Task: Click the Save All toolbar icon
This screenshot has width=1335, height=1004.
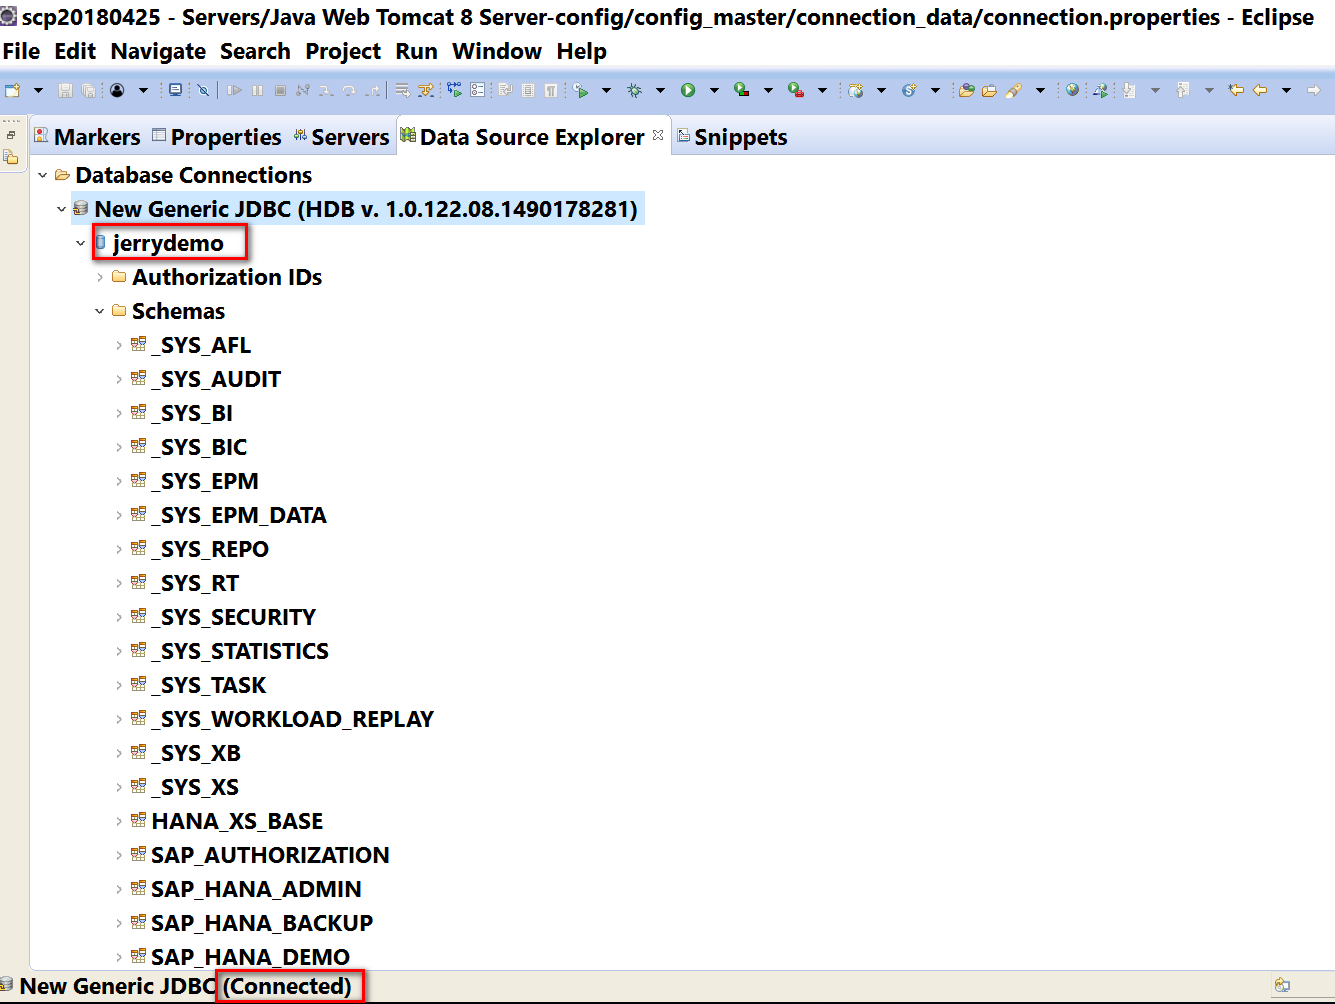Action: (88, 90)
